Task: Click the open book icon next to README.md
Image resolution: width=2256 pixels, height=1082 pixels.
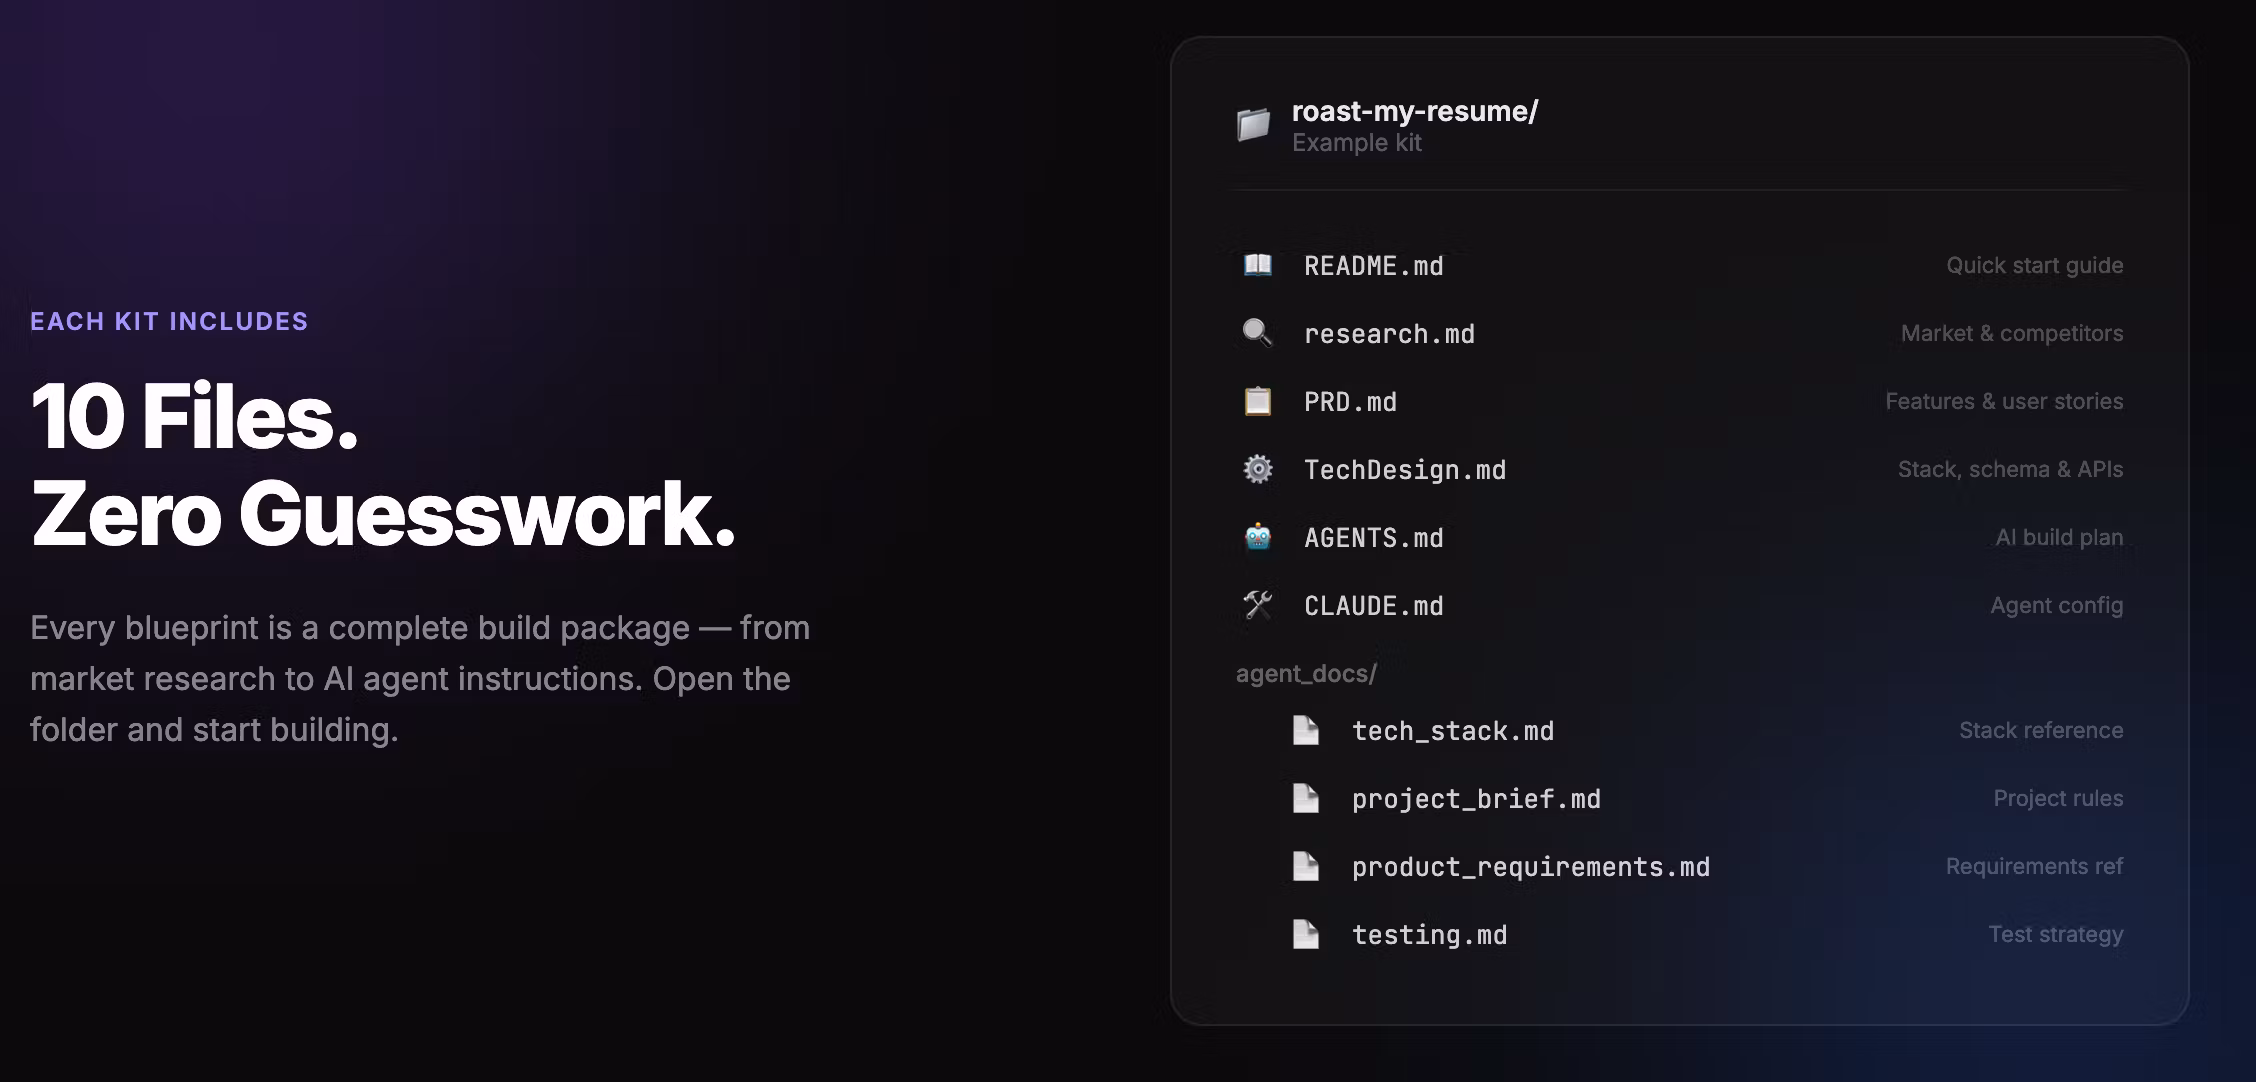Action: 1257,265
